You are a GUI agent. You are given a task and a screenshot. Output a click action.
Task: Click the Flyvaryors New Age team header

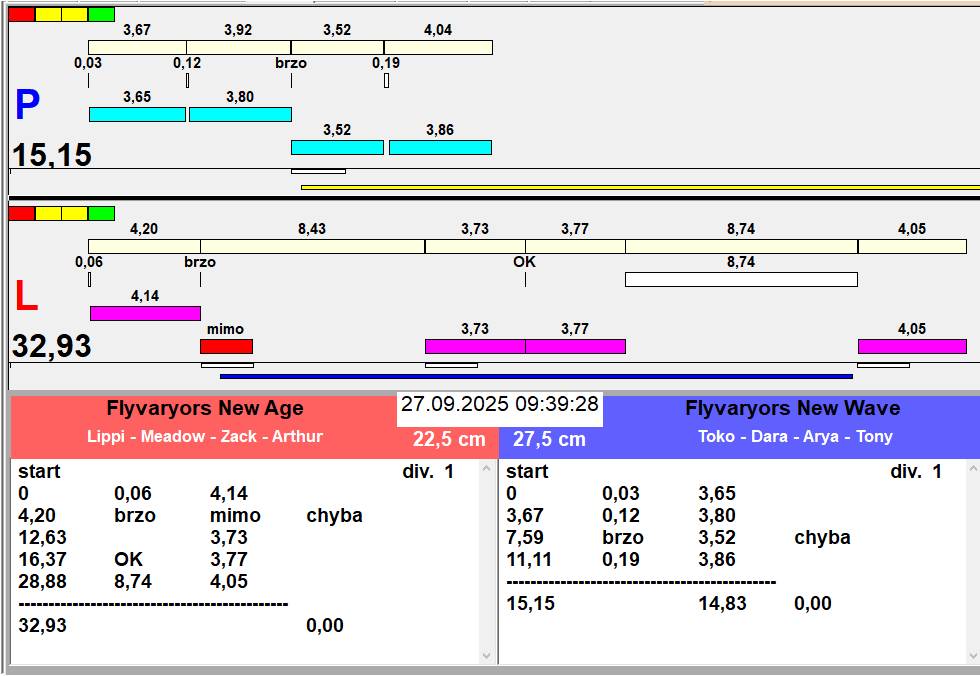click(205, 409)
